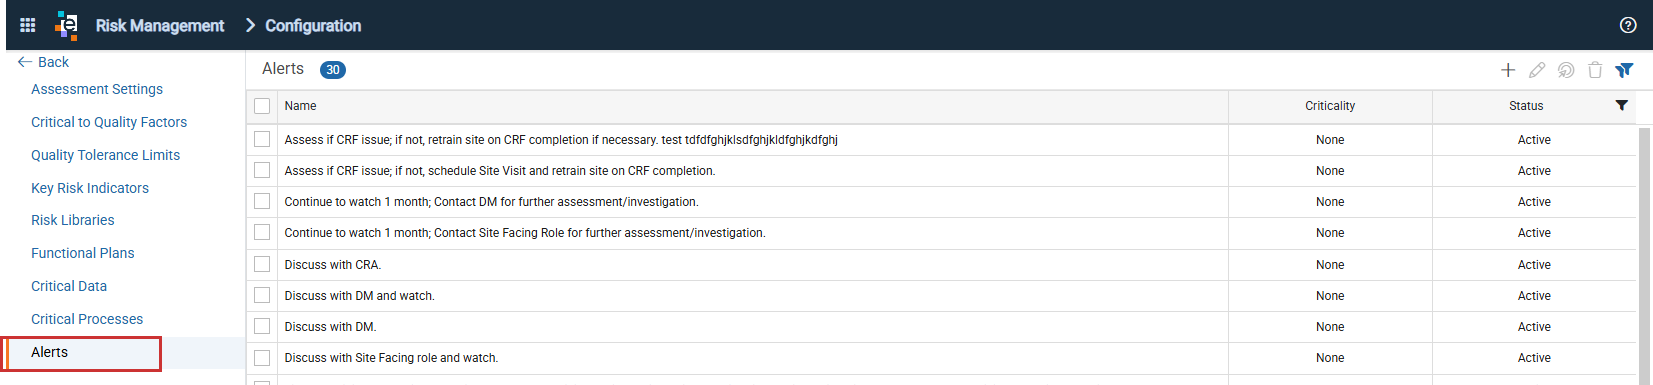The height and width of the screenshot is (385, 1653).
Task: Open Key Risk Indicators
Action: [x=90, y=188]
